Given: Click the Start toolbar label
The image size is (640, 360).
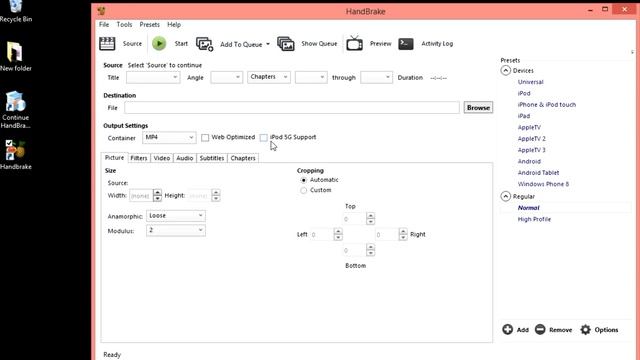Looking at the screenshot, I should [x=181, y=44].
